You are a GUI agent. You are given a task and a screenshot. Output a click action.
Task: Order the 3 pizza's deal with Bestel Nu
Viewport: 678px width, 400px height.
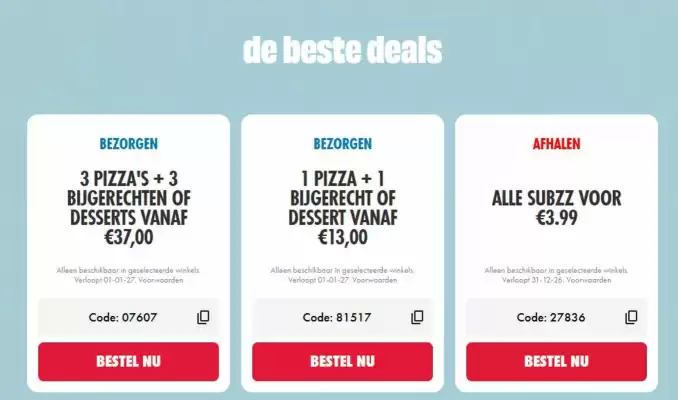[x=128, y=361]
